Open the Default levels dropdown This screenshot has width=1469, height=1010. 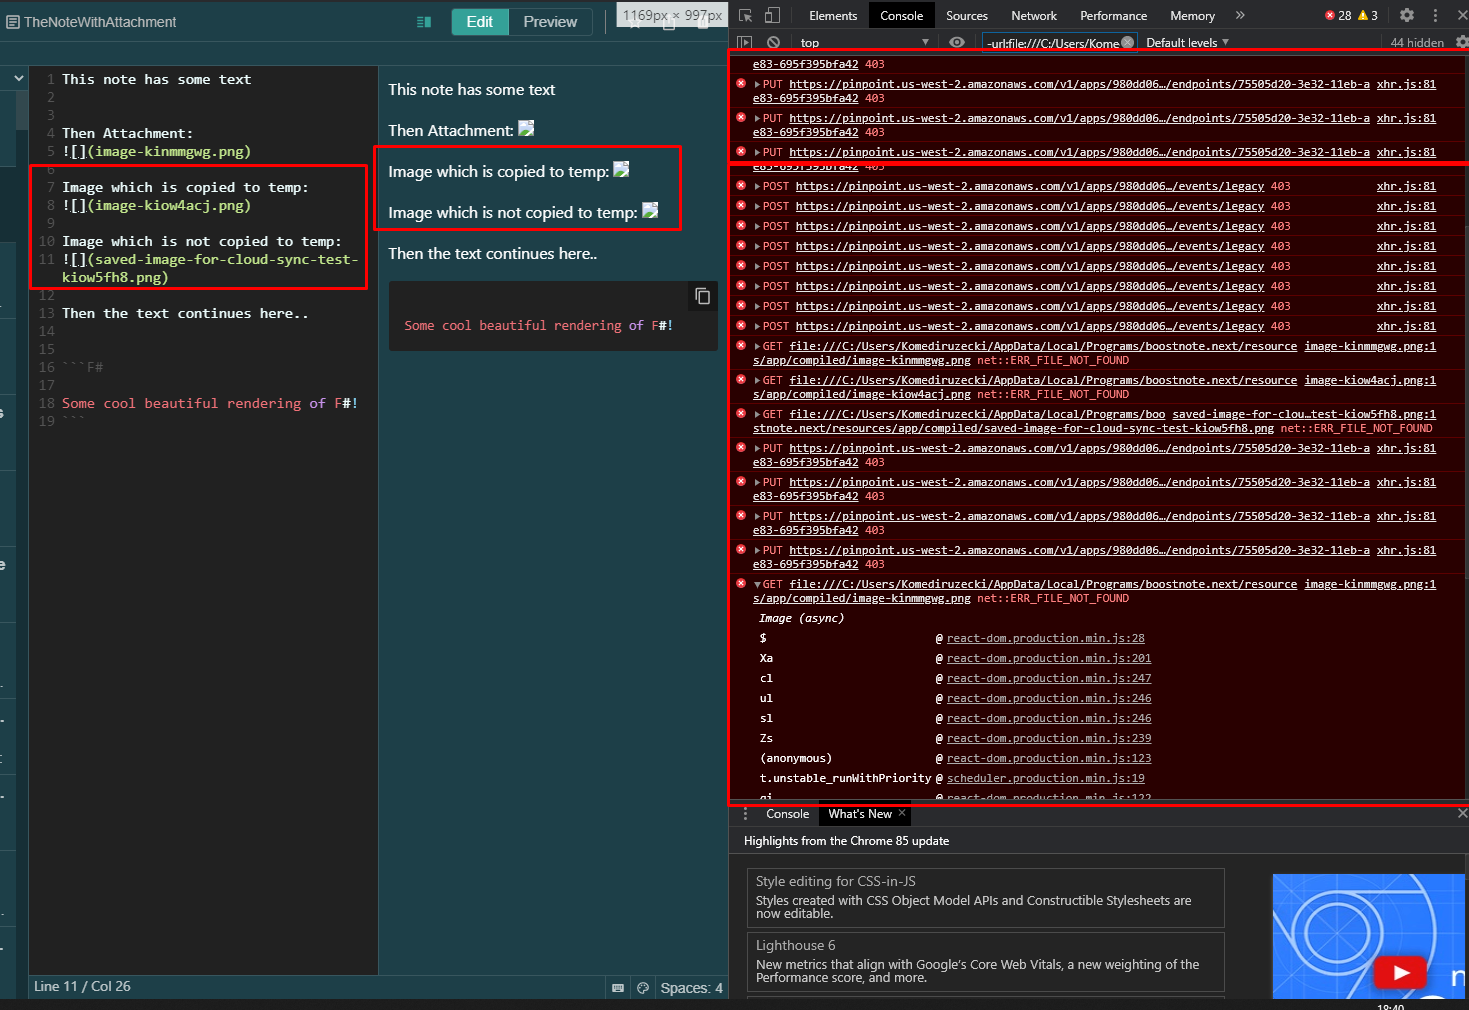coord(1187,42)
